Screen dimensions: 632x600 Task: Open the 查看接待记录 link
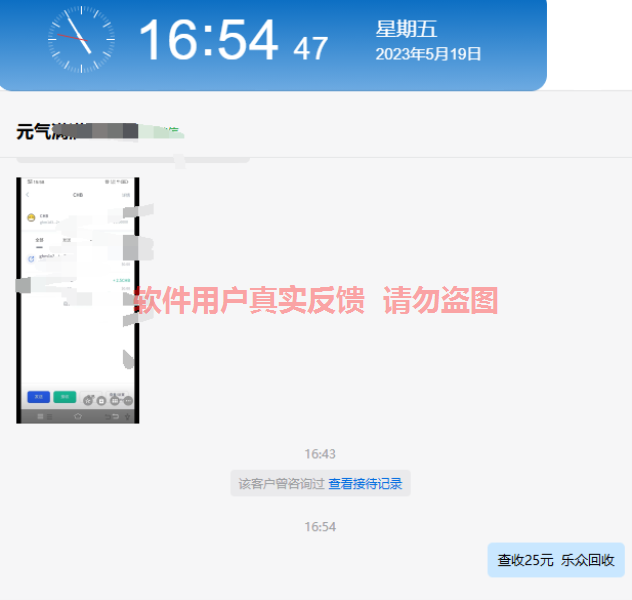(x=365, y=483)
